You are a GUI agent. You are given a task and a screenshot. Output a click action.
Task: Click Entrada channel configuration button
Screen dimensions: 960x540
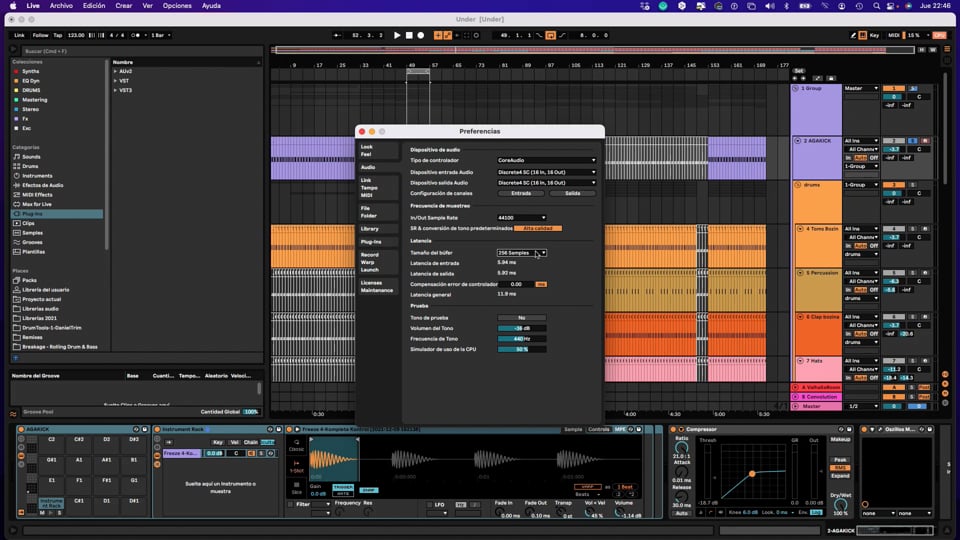521,193
